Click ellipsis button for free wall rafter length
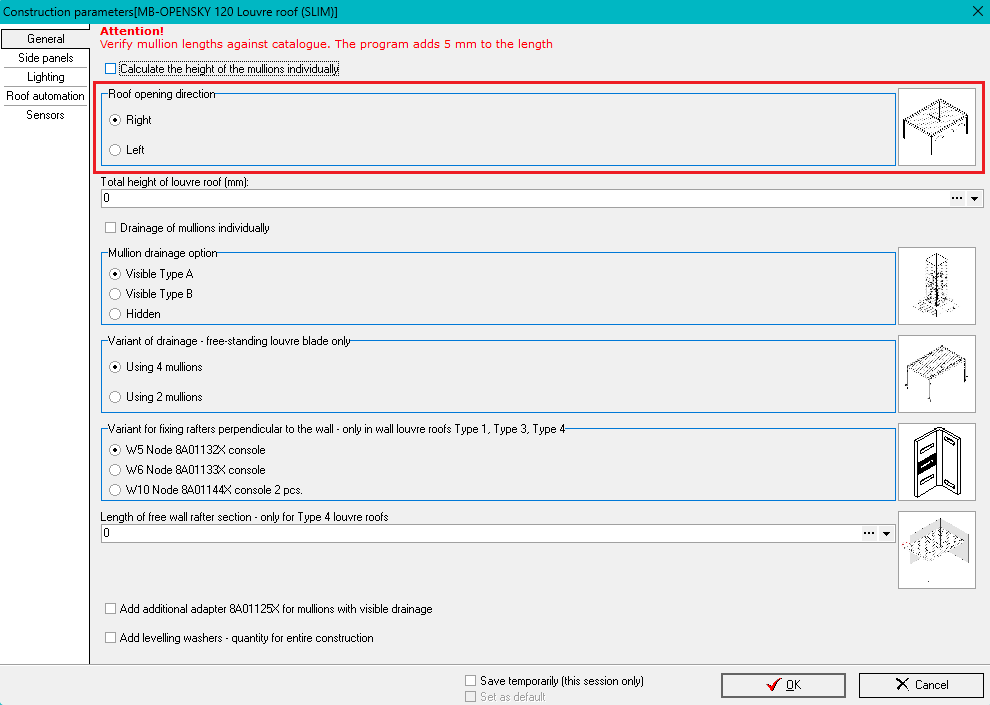The height and width of the screenshot is (705, 990). 870,534
